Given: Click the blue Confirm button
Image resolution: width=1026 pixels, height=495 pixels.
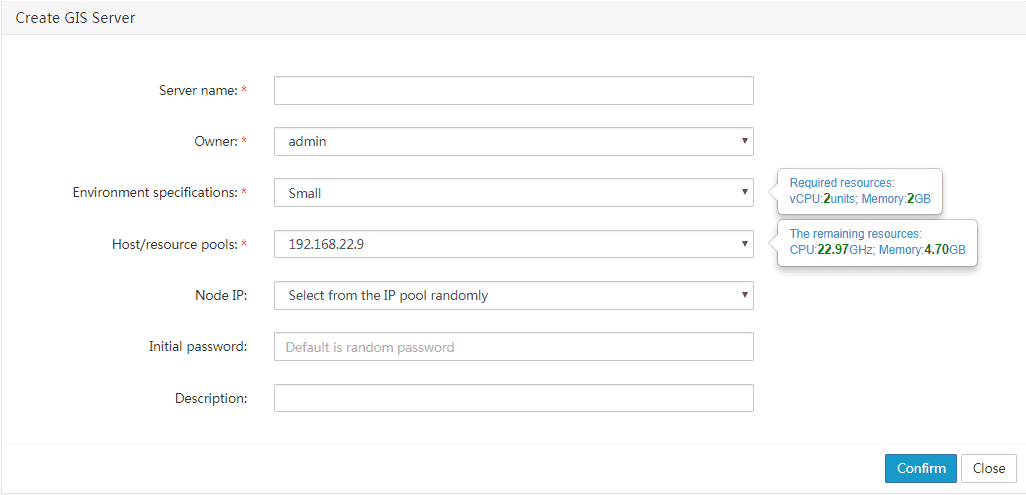Looking at the screenshot, I should (921, 468).
